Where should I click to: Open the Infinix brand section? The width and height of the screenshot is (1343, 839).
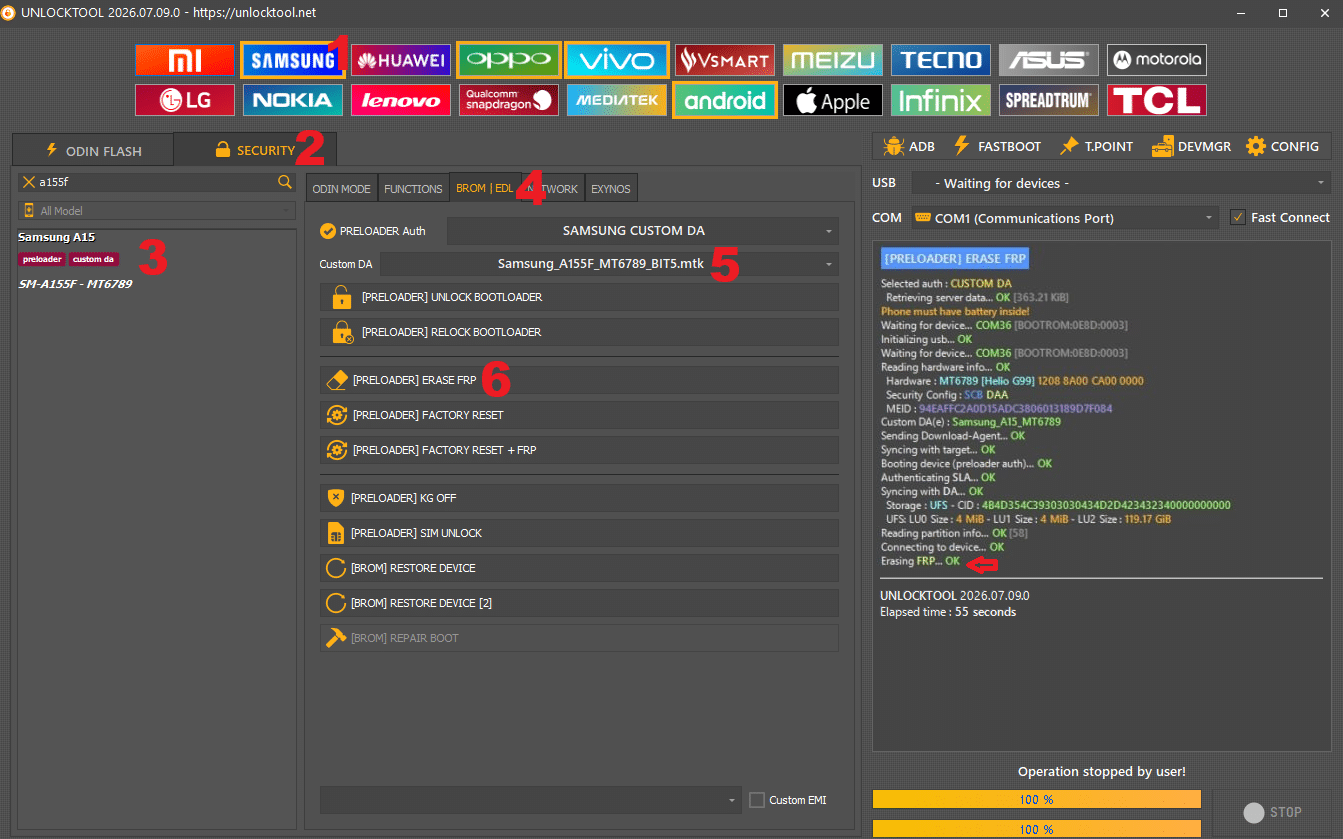pos(941,100)
